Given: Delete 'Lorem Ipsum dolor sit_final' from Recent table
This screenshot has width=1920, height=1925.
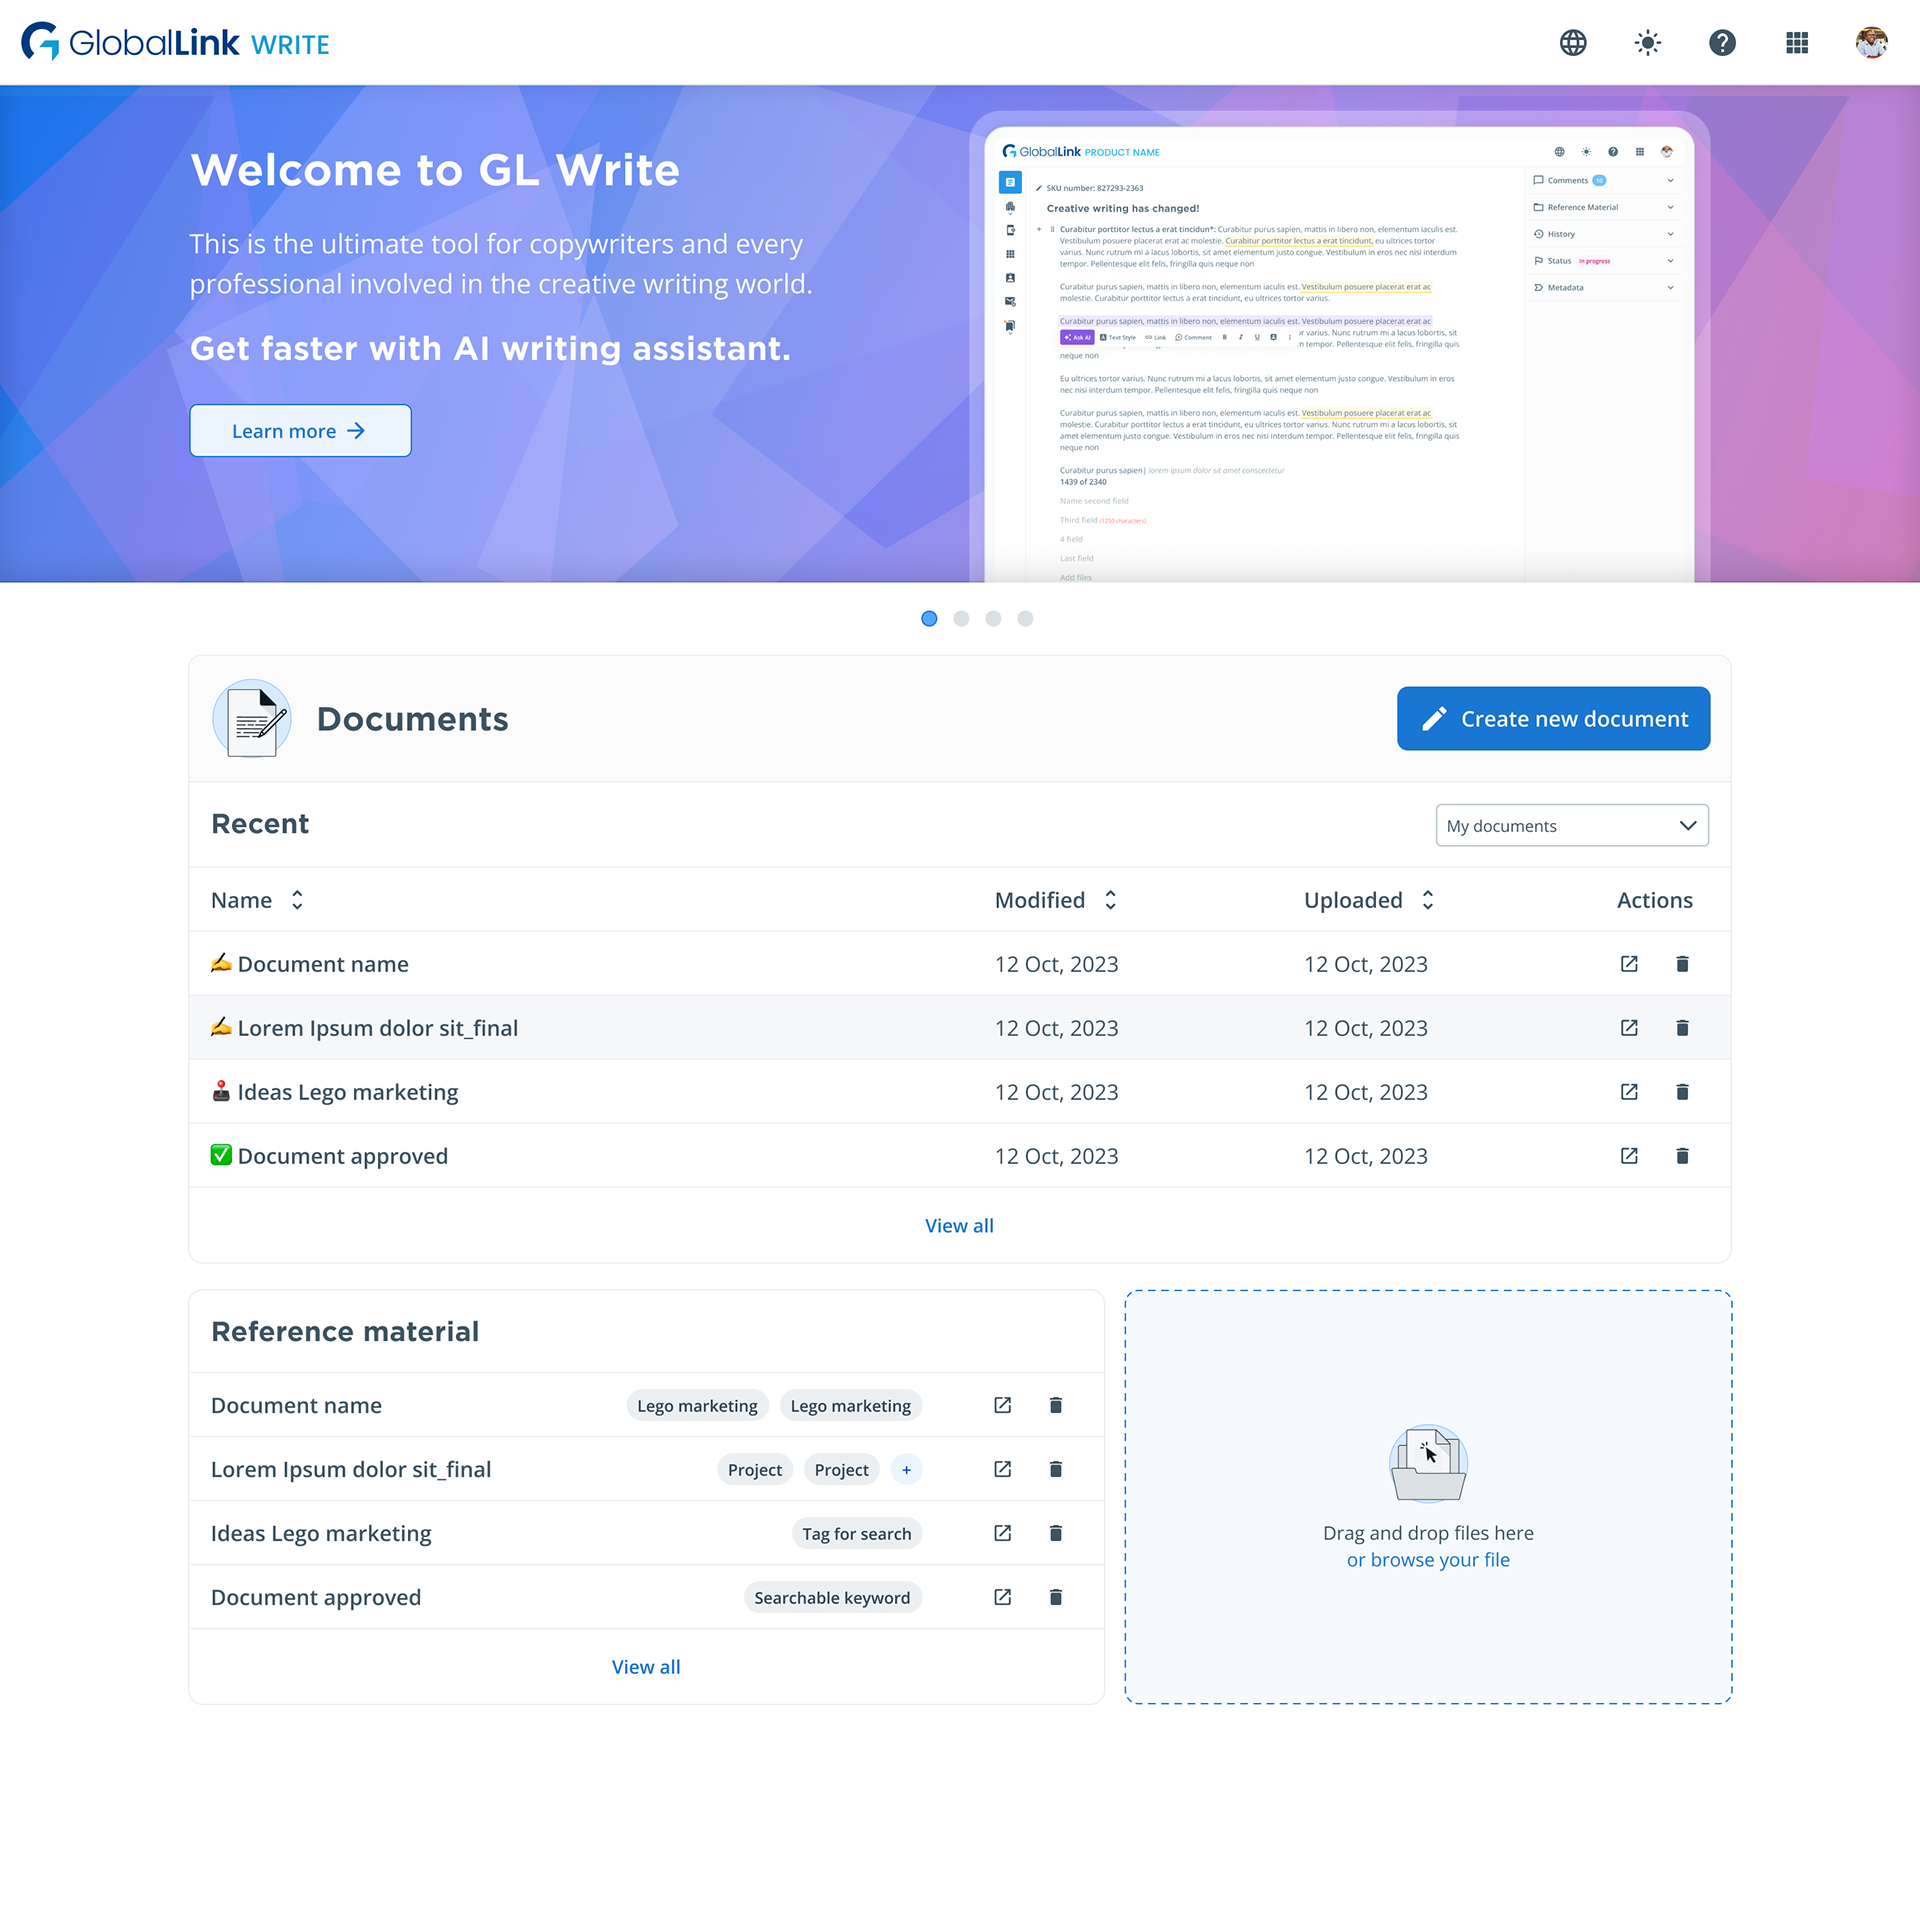Looking at the screenshot, I should coord(1682,1028).
